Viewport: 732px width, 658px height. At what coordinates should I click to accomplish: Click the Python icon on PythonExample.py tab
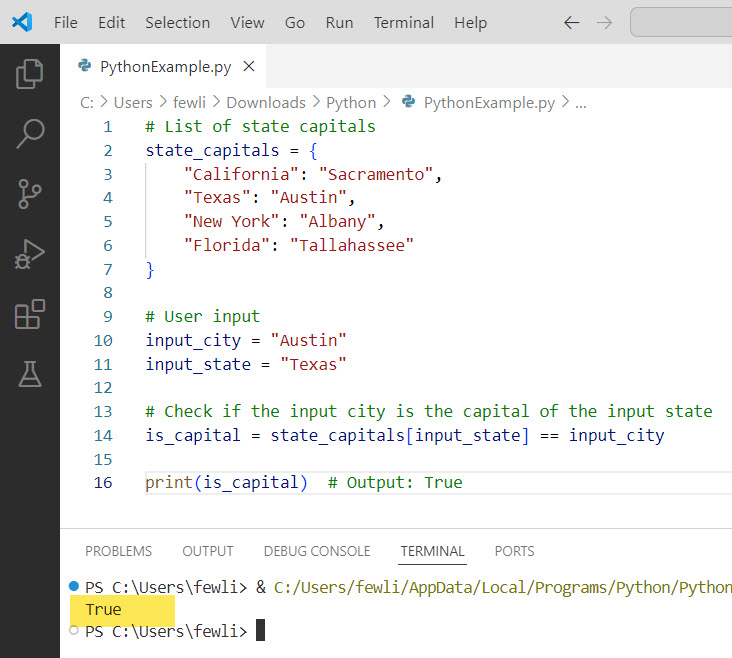point(84,65)
